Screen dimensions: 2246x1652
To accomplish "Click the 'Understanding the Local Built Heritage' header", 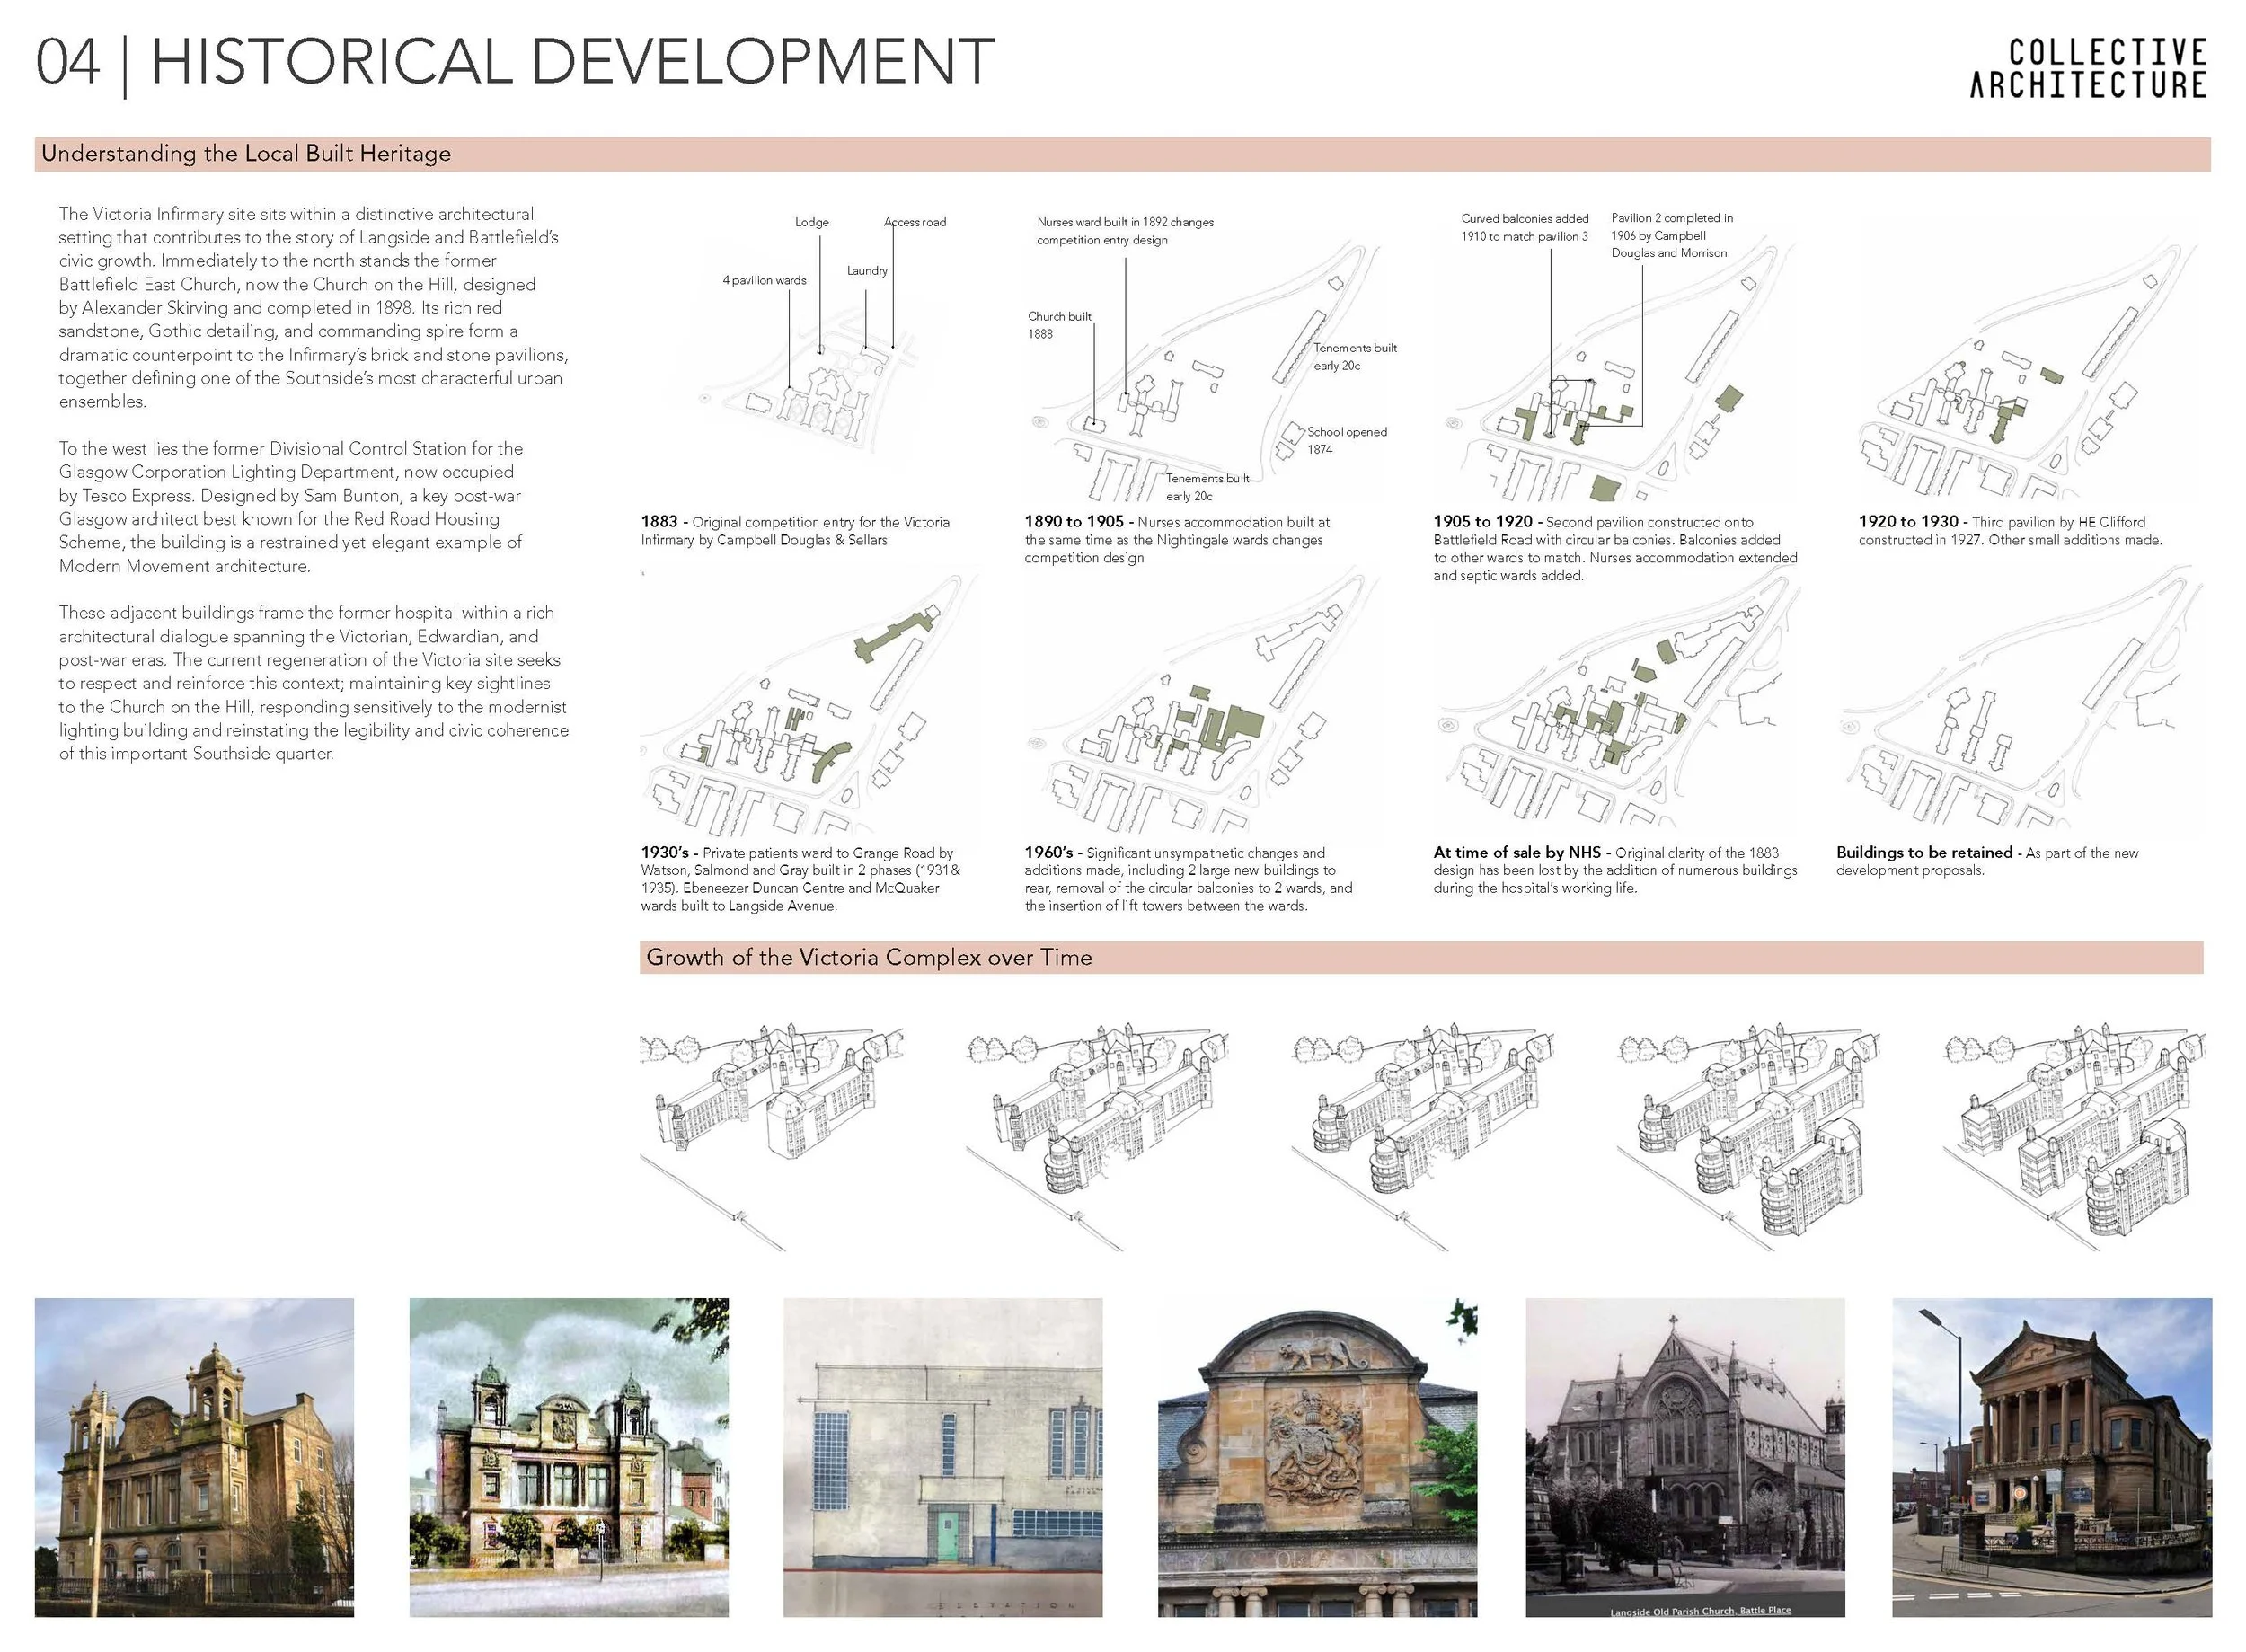I will (x=246, y=154).
